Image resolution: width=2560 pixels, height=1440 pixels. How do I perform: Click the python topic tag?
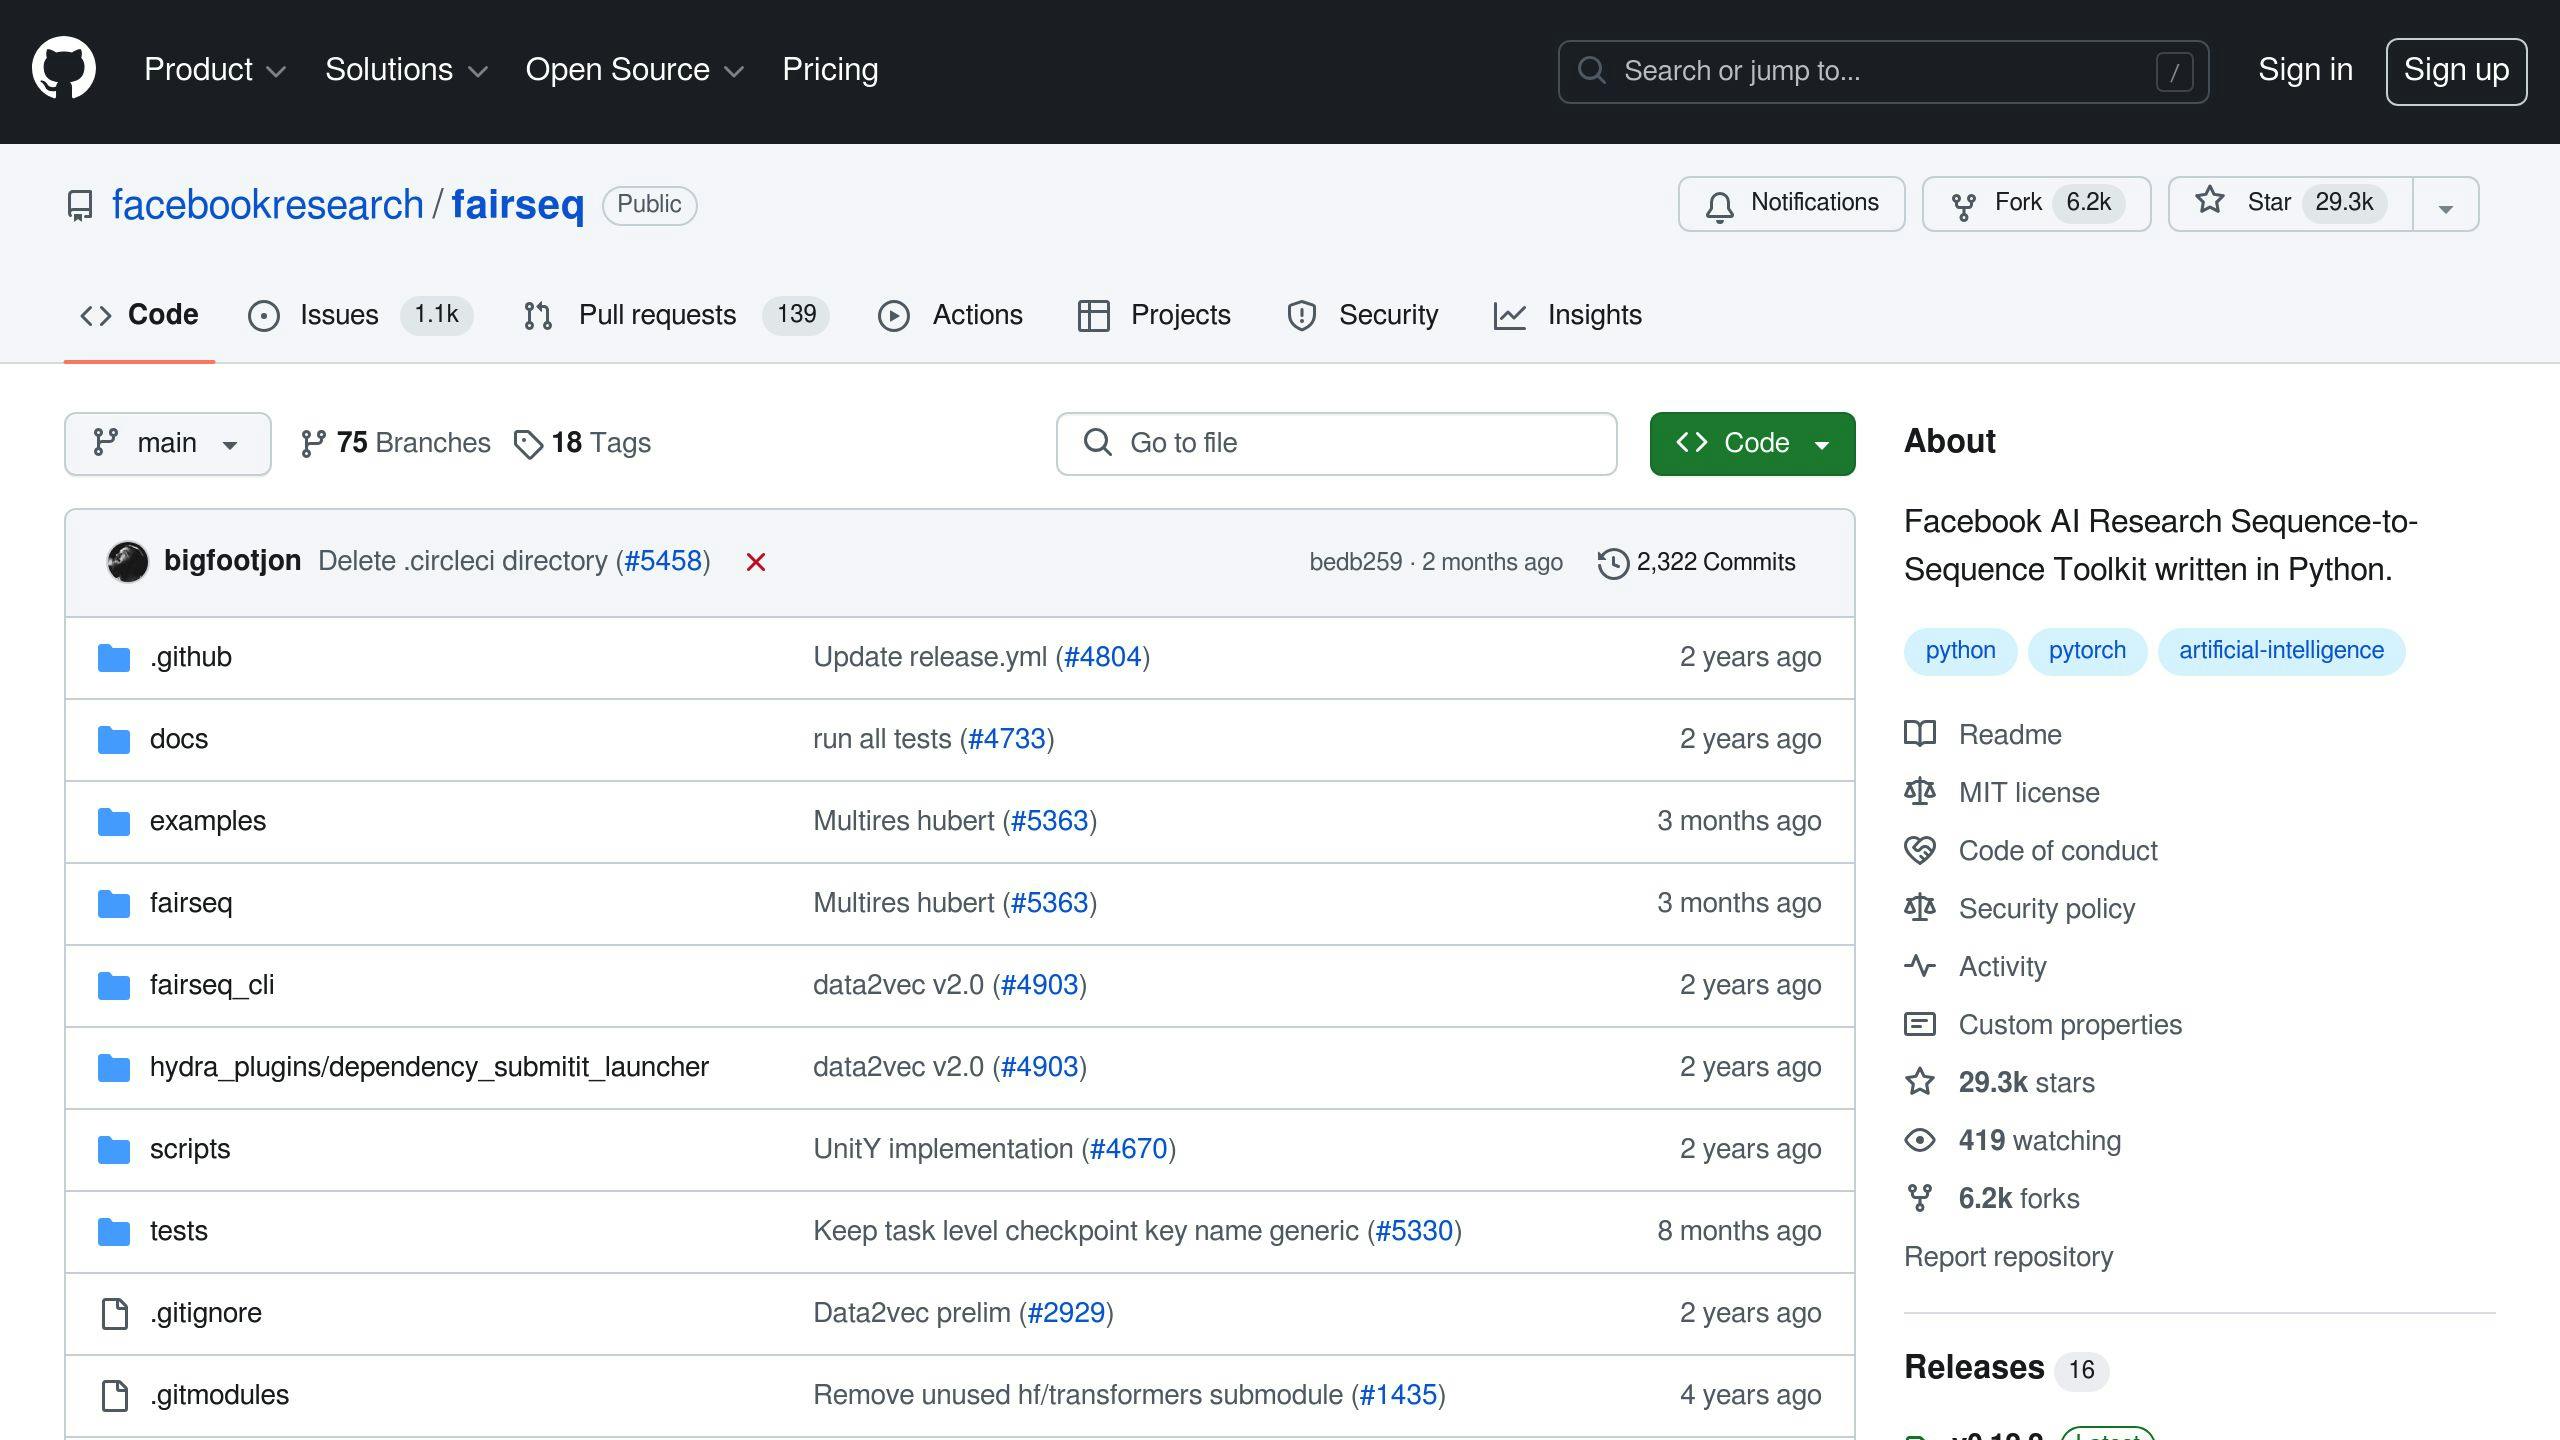[1960, 651]
